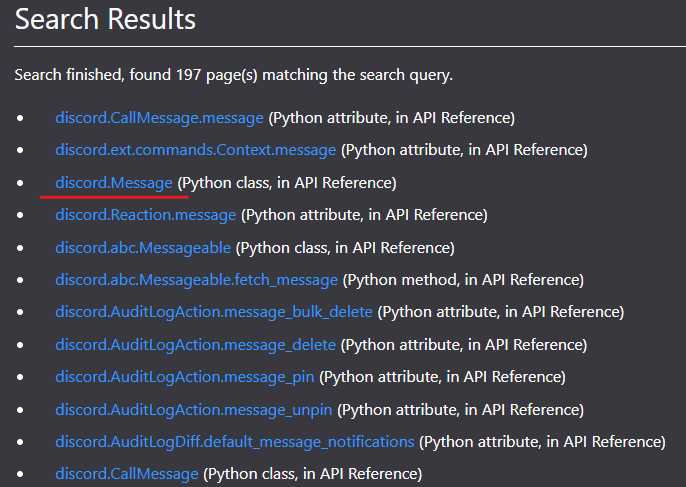The height and width of the screenshot is (487, 686).
Task: Open discord.AuditLogAction.message_bulk_delete link
Action: coord(214,312)
